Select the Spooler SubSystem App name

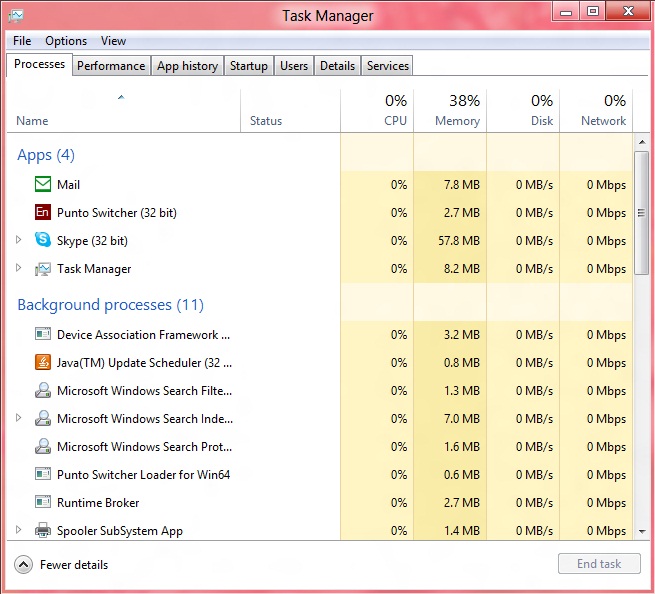tap(120, 531)
